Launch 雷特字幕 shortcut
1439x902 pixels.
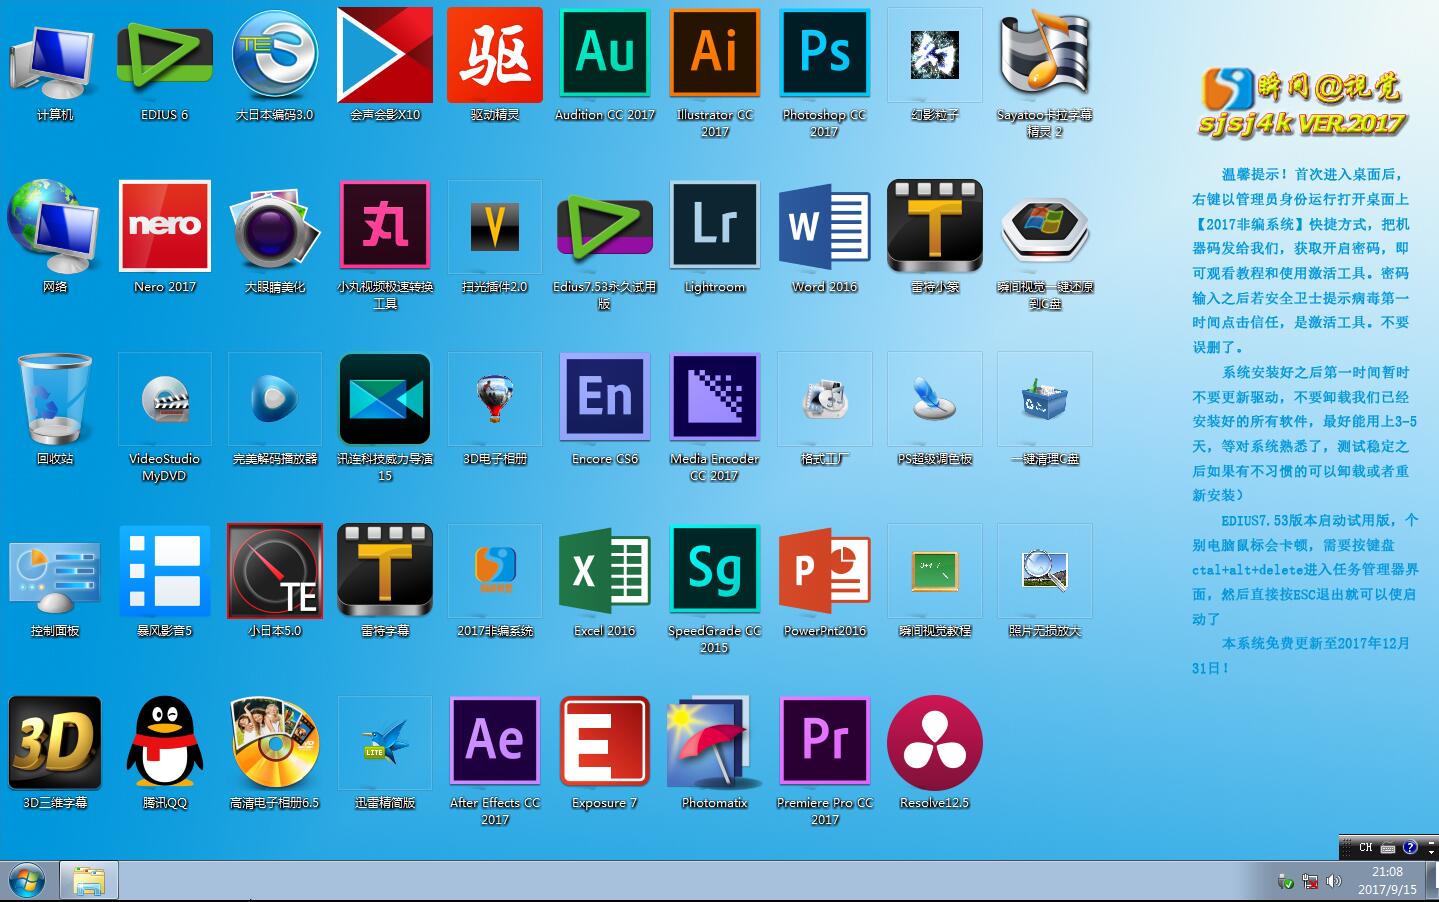click(x=385, y=570)
